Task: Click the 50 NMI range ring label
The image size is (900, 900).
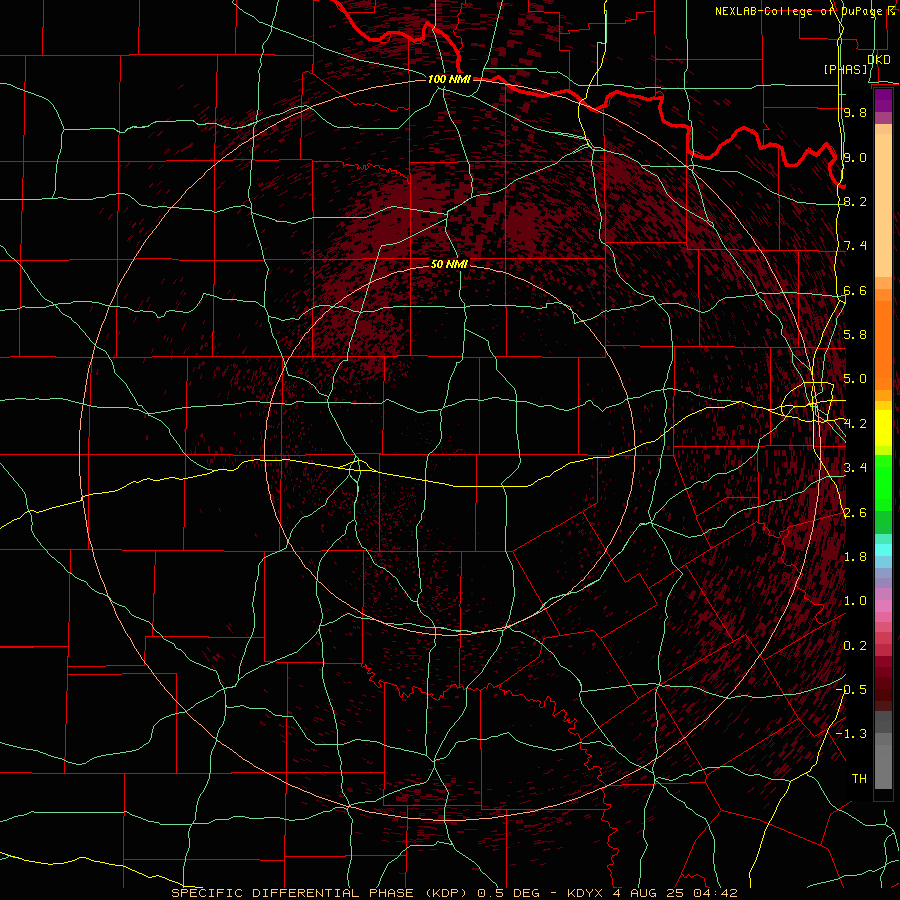Action: (x=449, y=264)
